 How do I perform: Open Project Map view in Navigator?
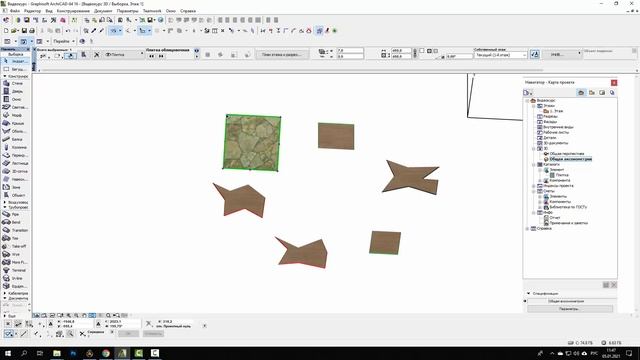[581, 93]
